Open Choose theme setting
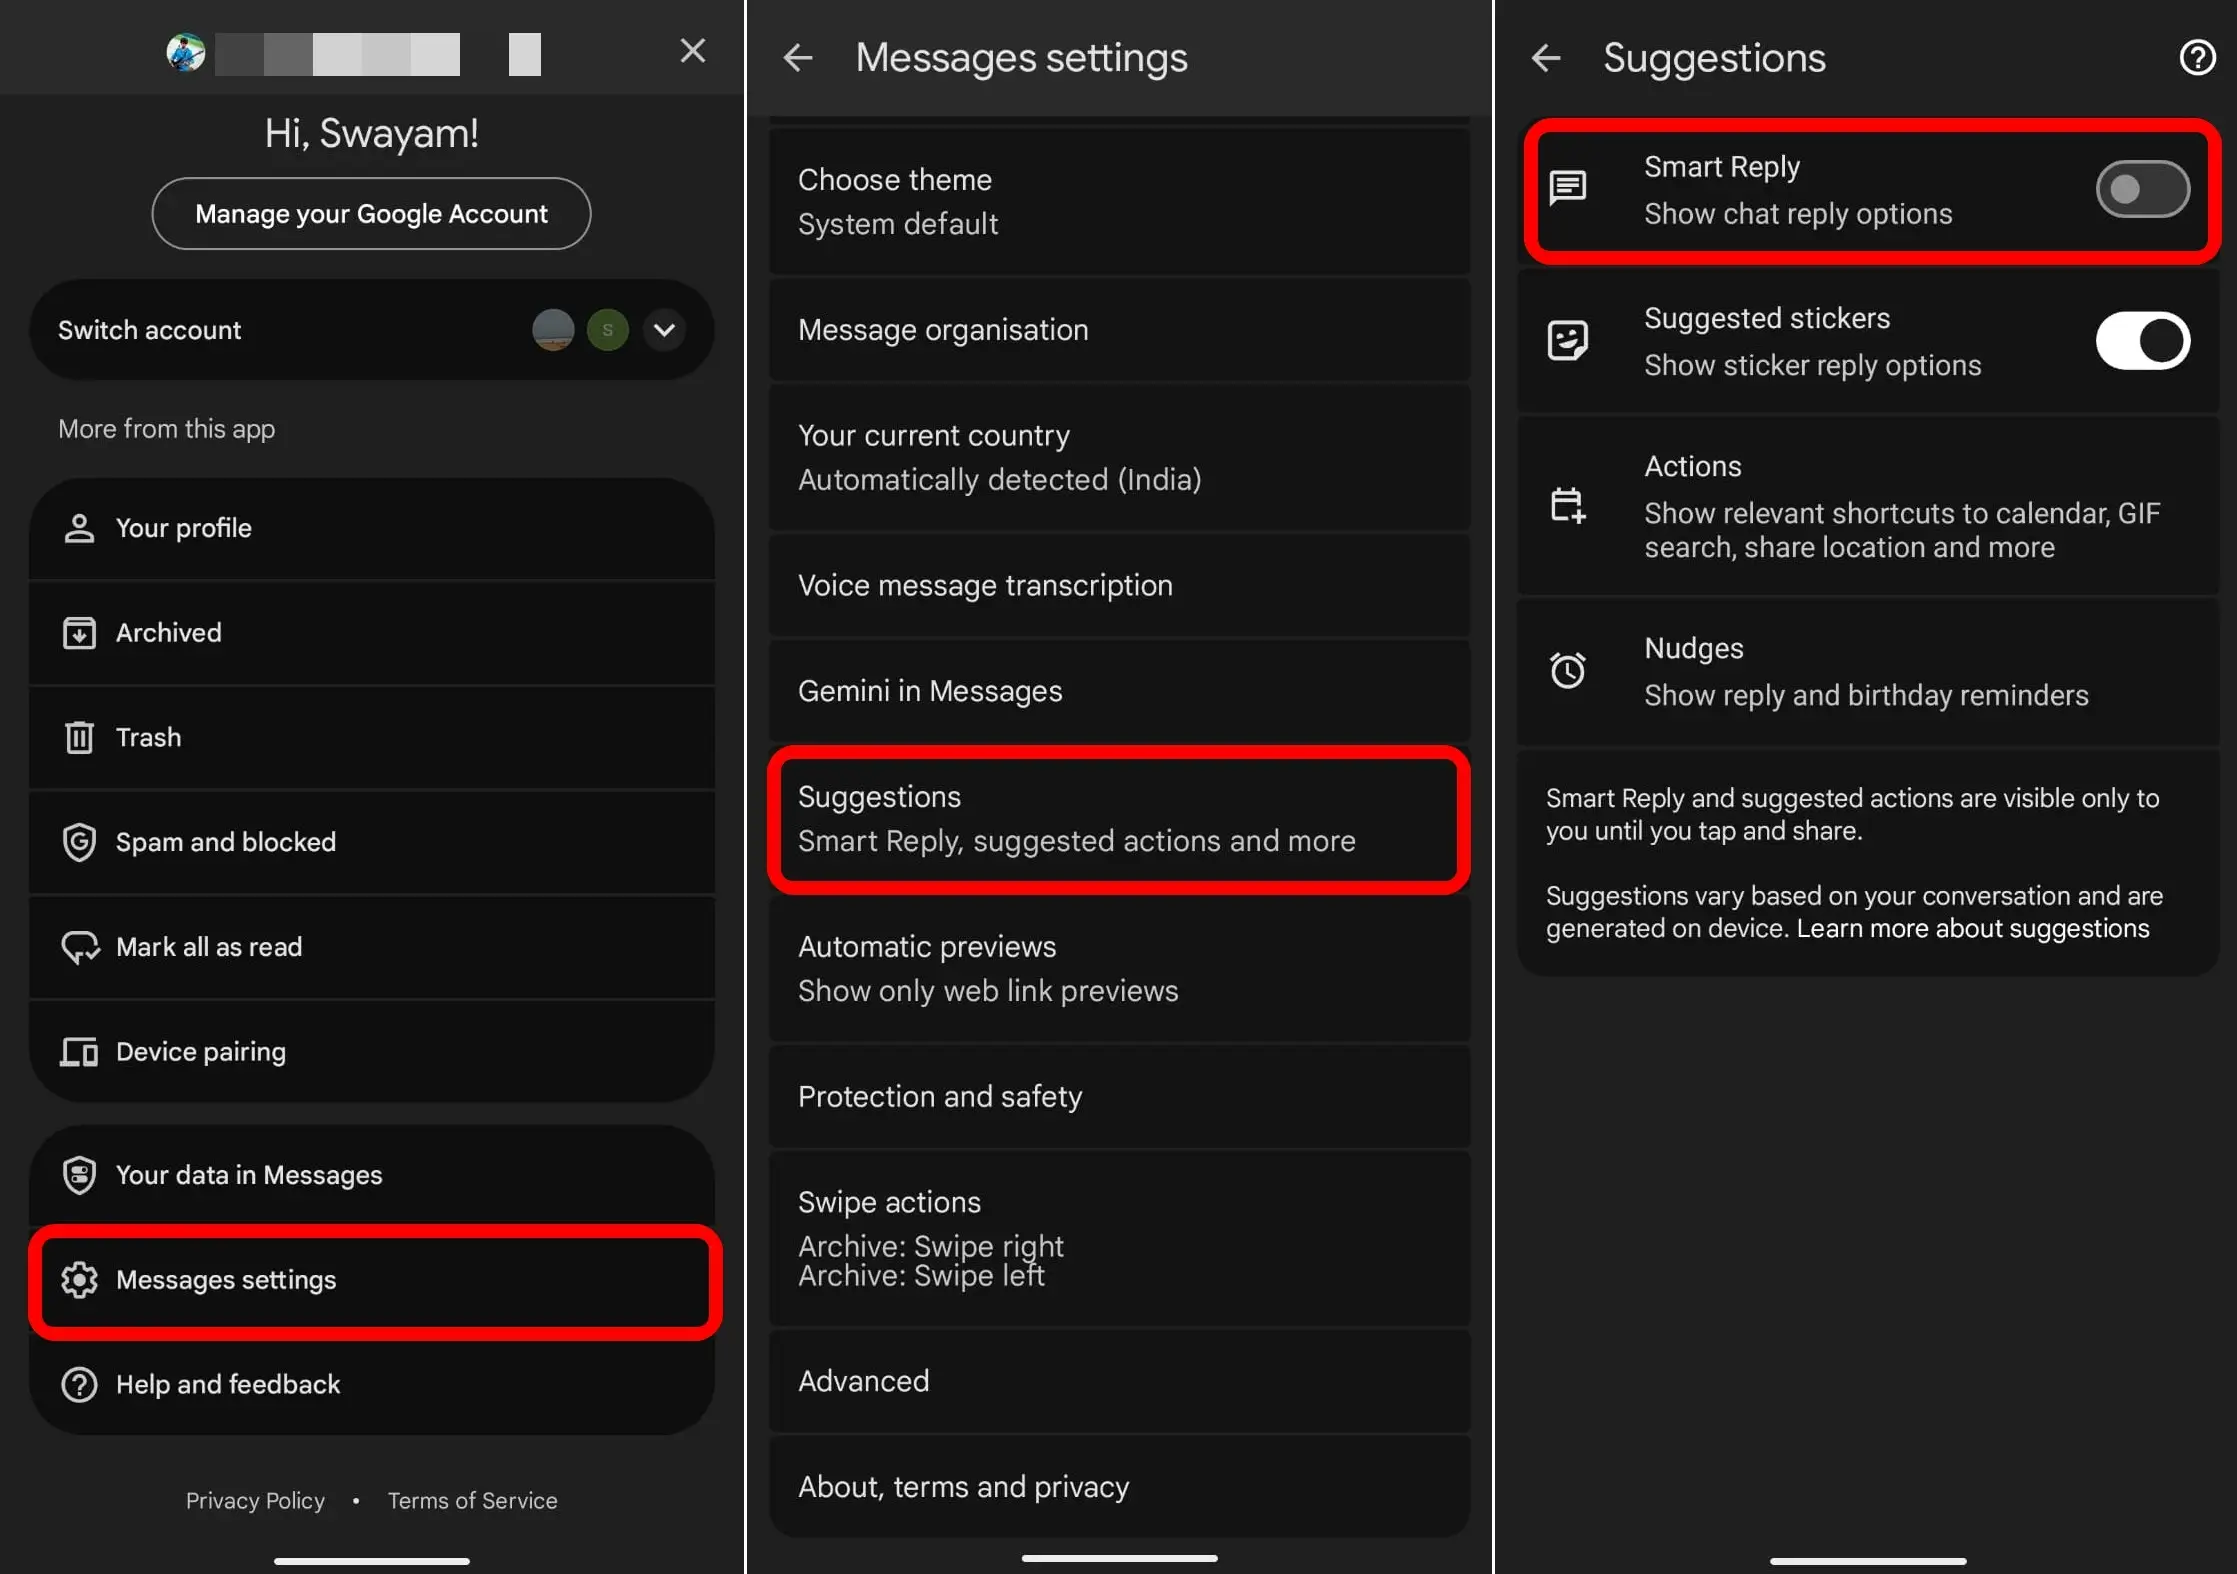2237x1574 pixels. coord(894,200)
